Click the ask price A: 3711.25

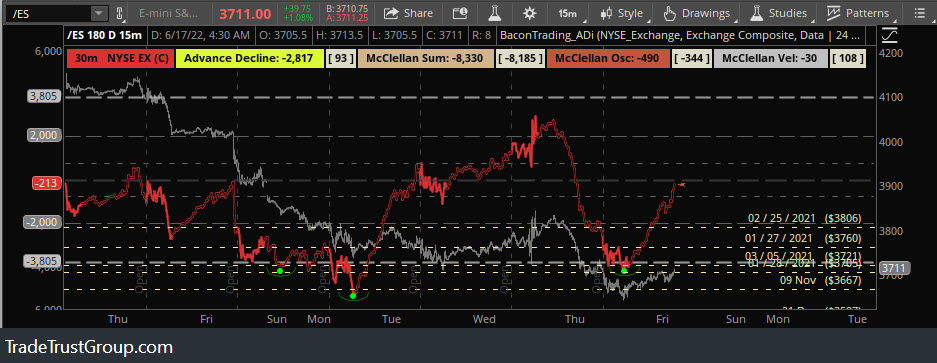click(347, 18)
